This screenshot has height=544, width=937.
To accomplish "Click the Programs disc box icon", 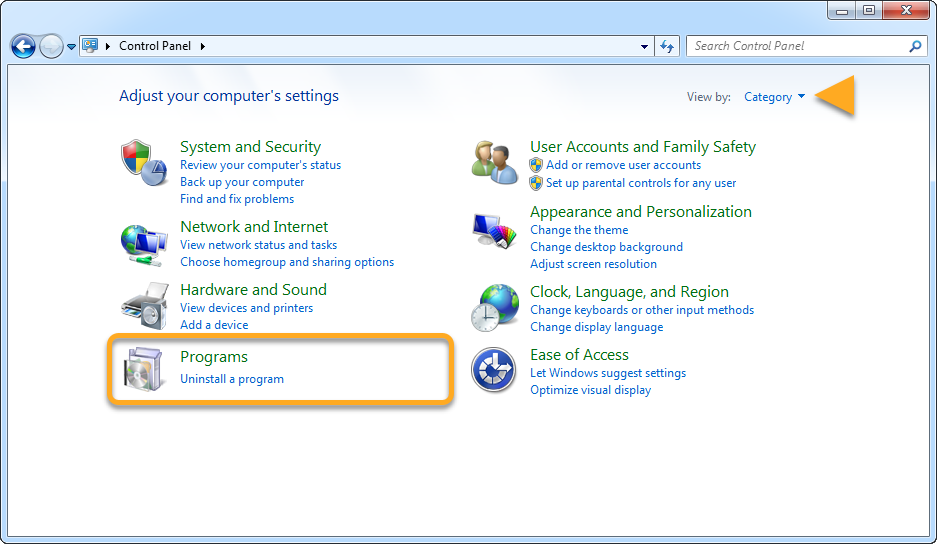I will (143, 367).
